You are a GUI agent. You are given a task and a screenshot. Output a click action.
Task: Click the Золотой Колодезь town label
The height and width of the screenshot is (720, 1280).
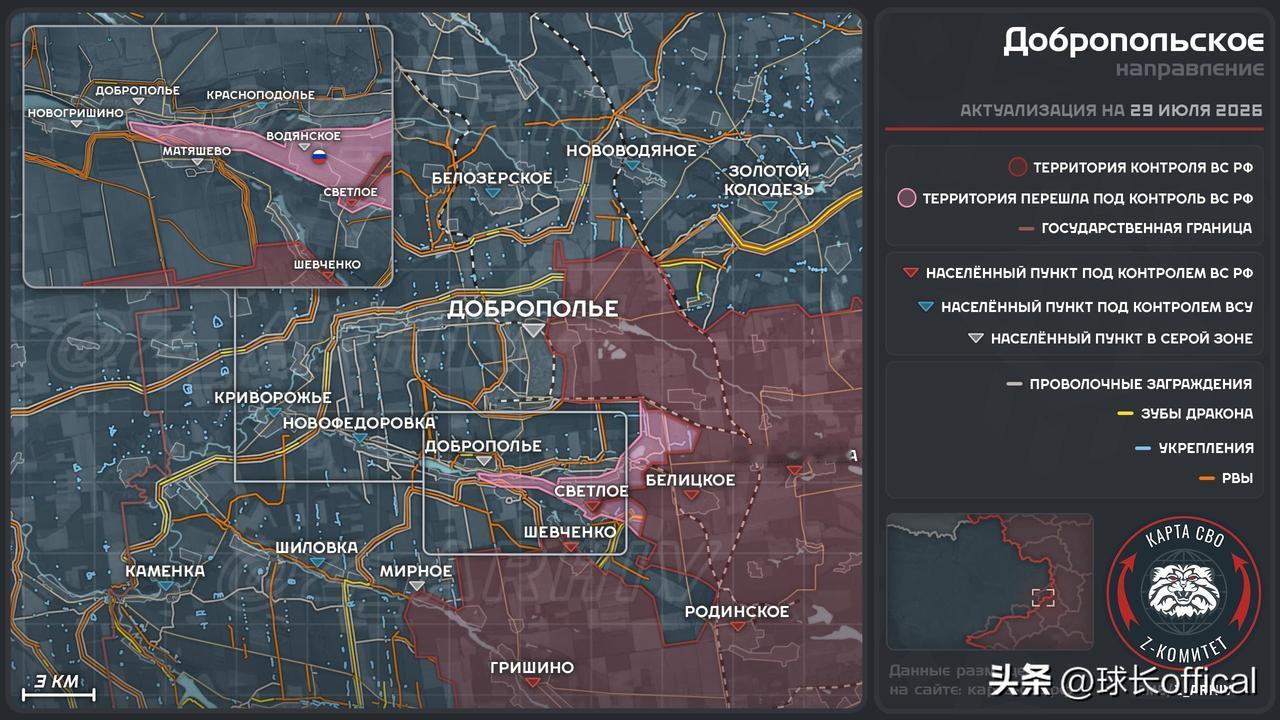(769, 180)
